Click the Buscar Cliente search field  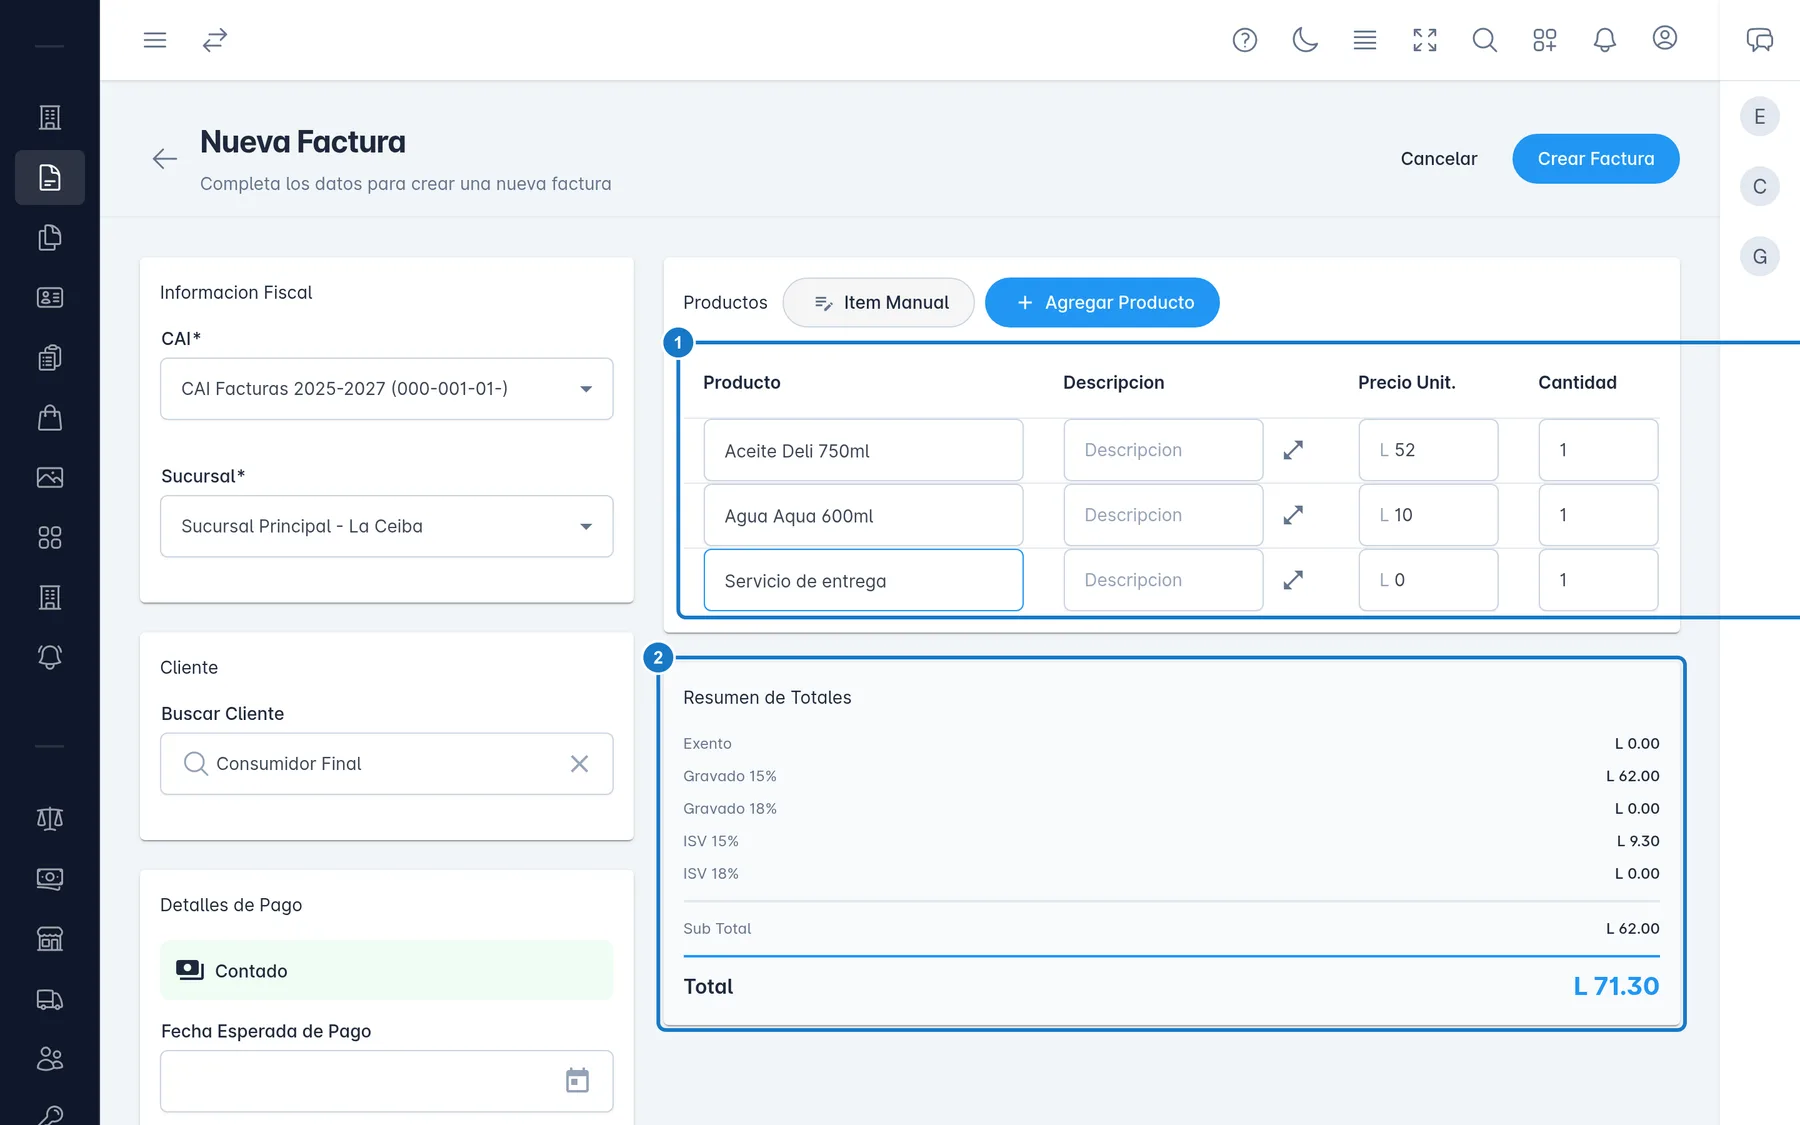click(x=387, y=764)
